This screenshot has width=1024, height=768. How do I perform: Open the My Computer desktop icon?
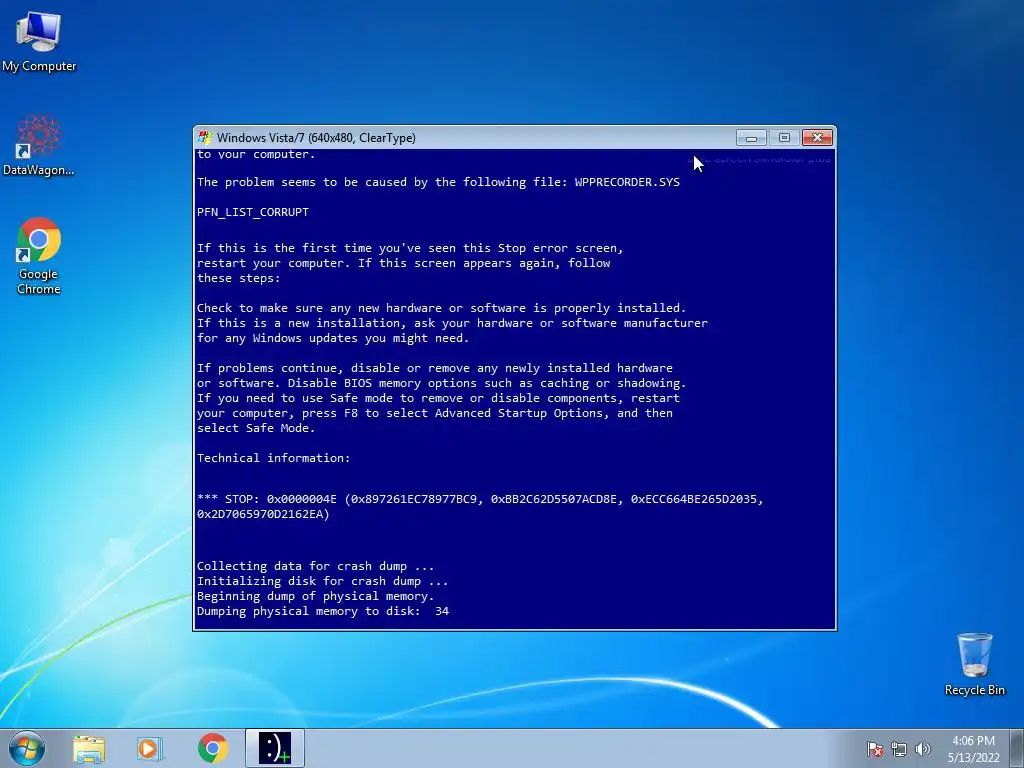click(x=39, y=41)
